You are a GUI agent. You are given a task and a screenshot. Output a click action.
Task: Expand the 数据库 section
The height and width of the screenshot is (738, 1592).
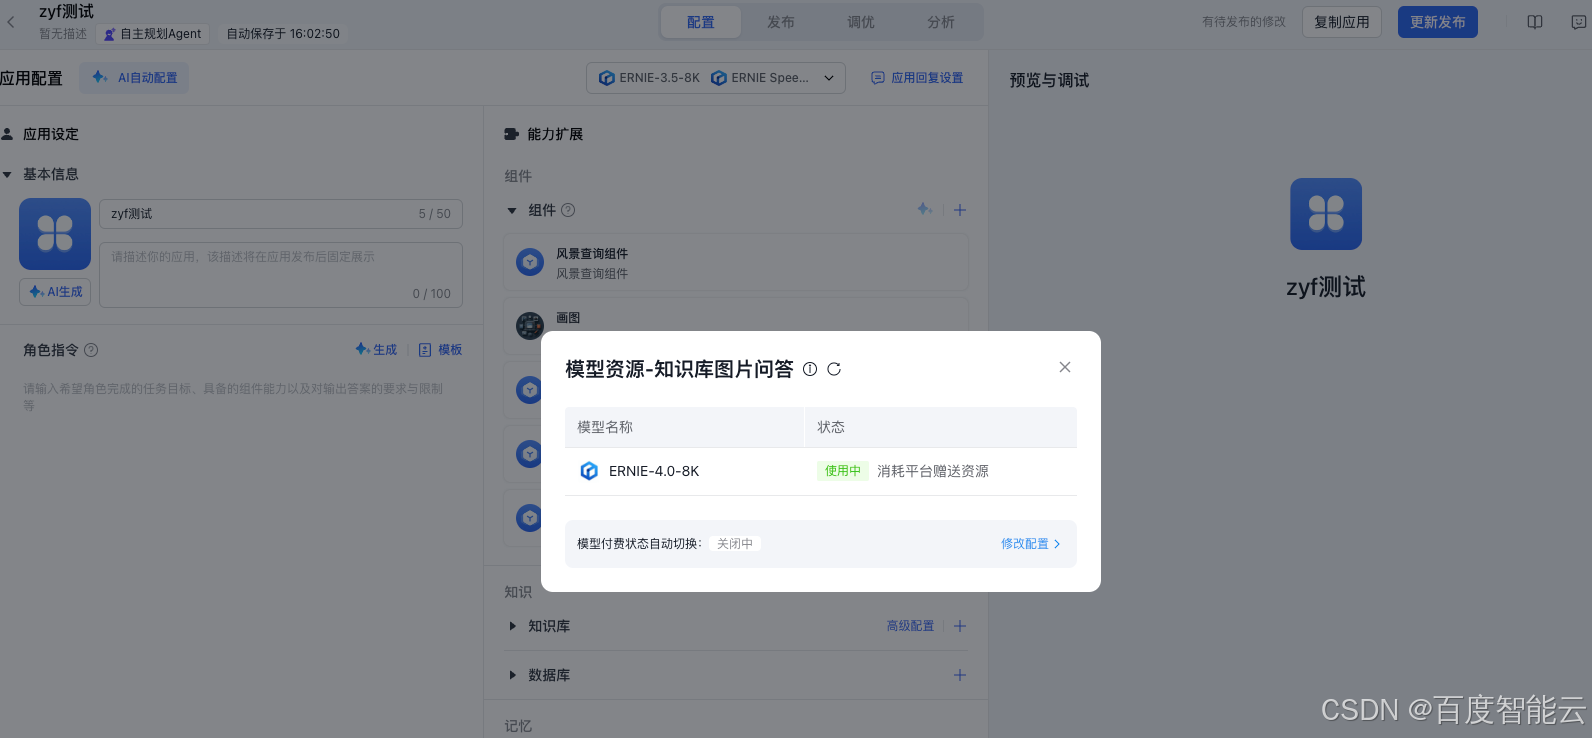coord(512,675)
